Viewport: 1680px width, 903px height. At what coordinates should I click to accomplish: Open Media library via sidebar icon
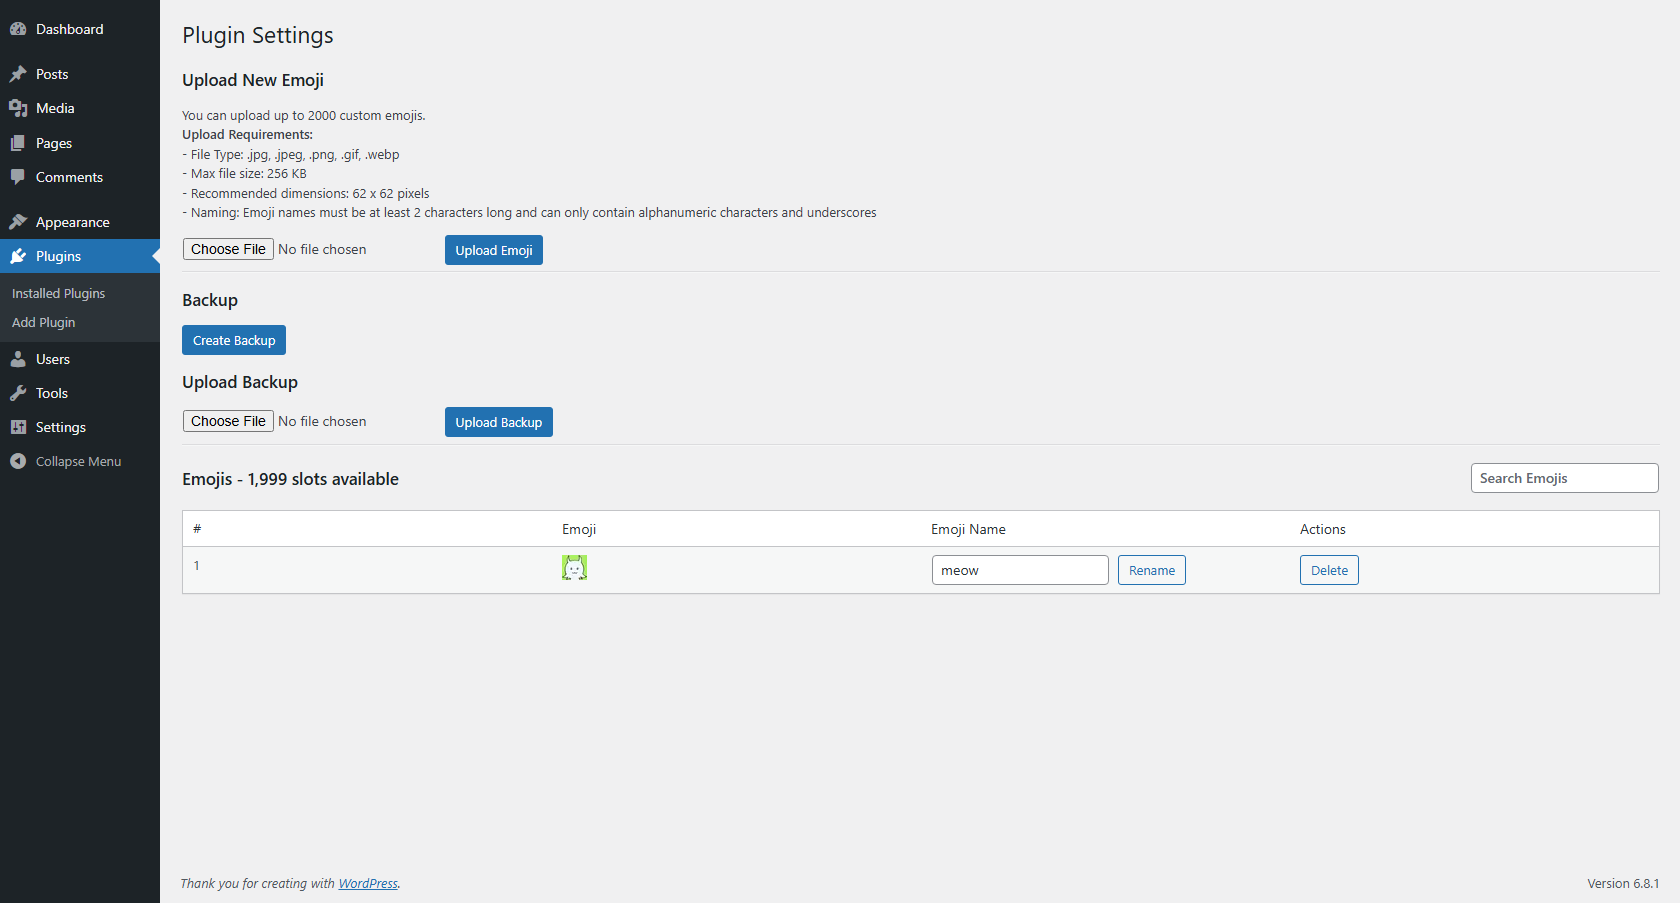18,107
